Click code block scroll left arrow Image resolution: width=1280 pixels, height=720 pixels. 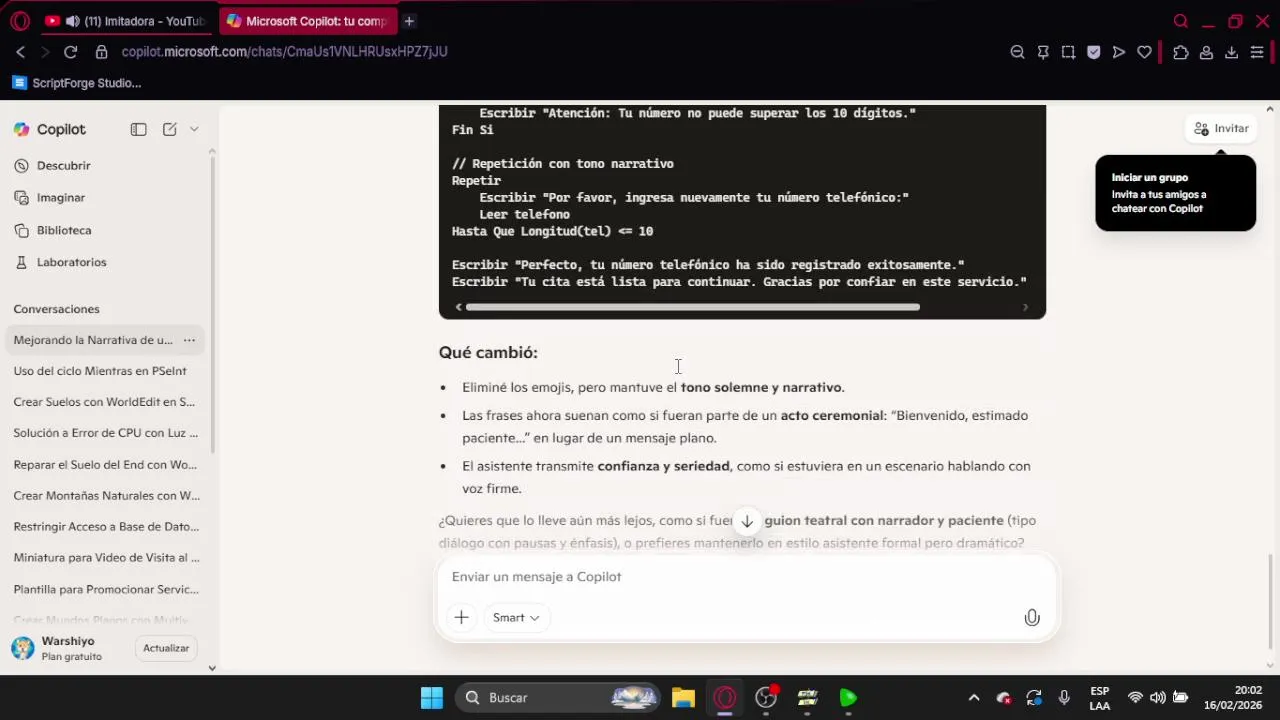pos(458,307)
